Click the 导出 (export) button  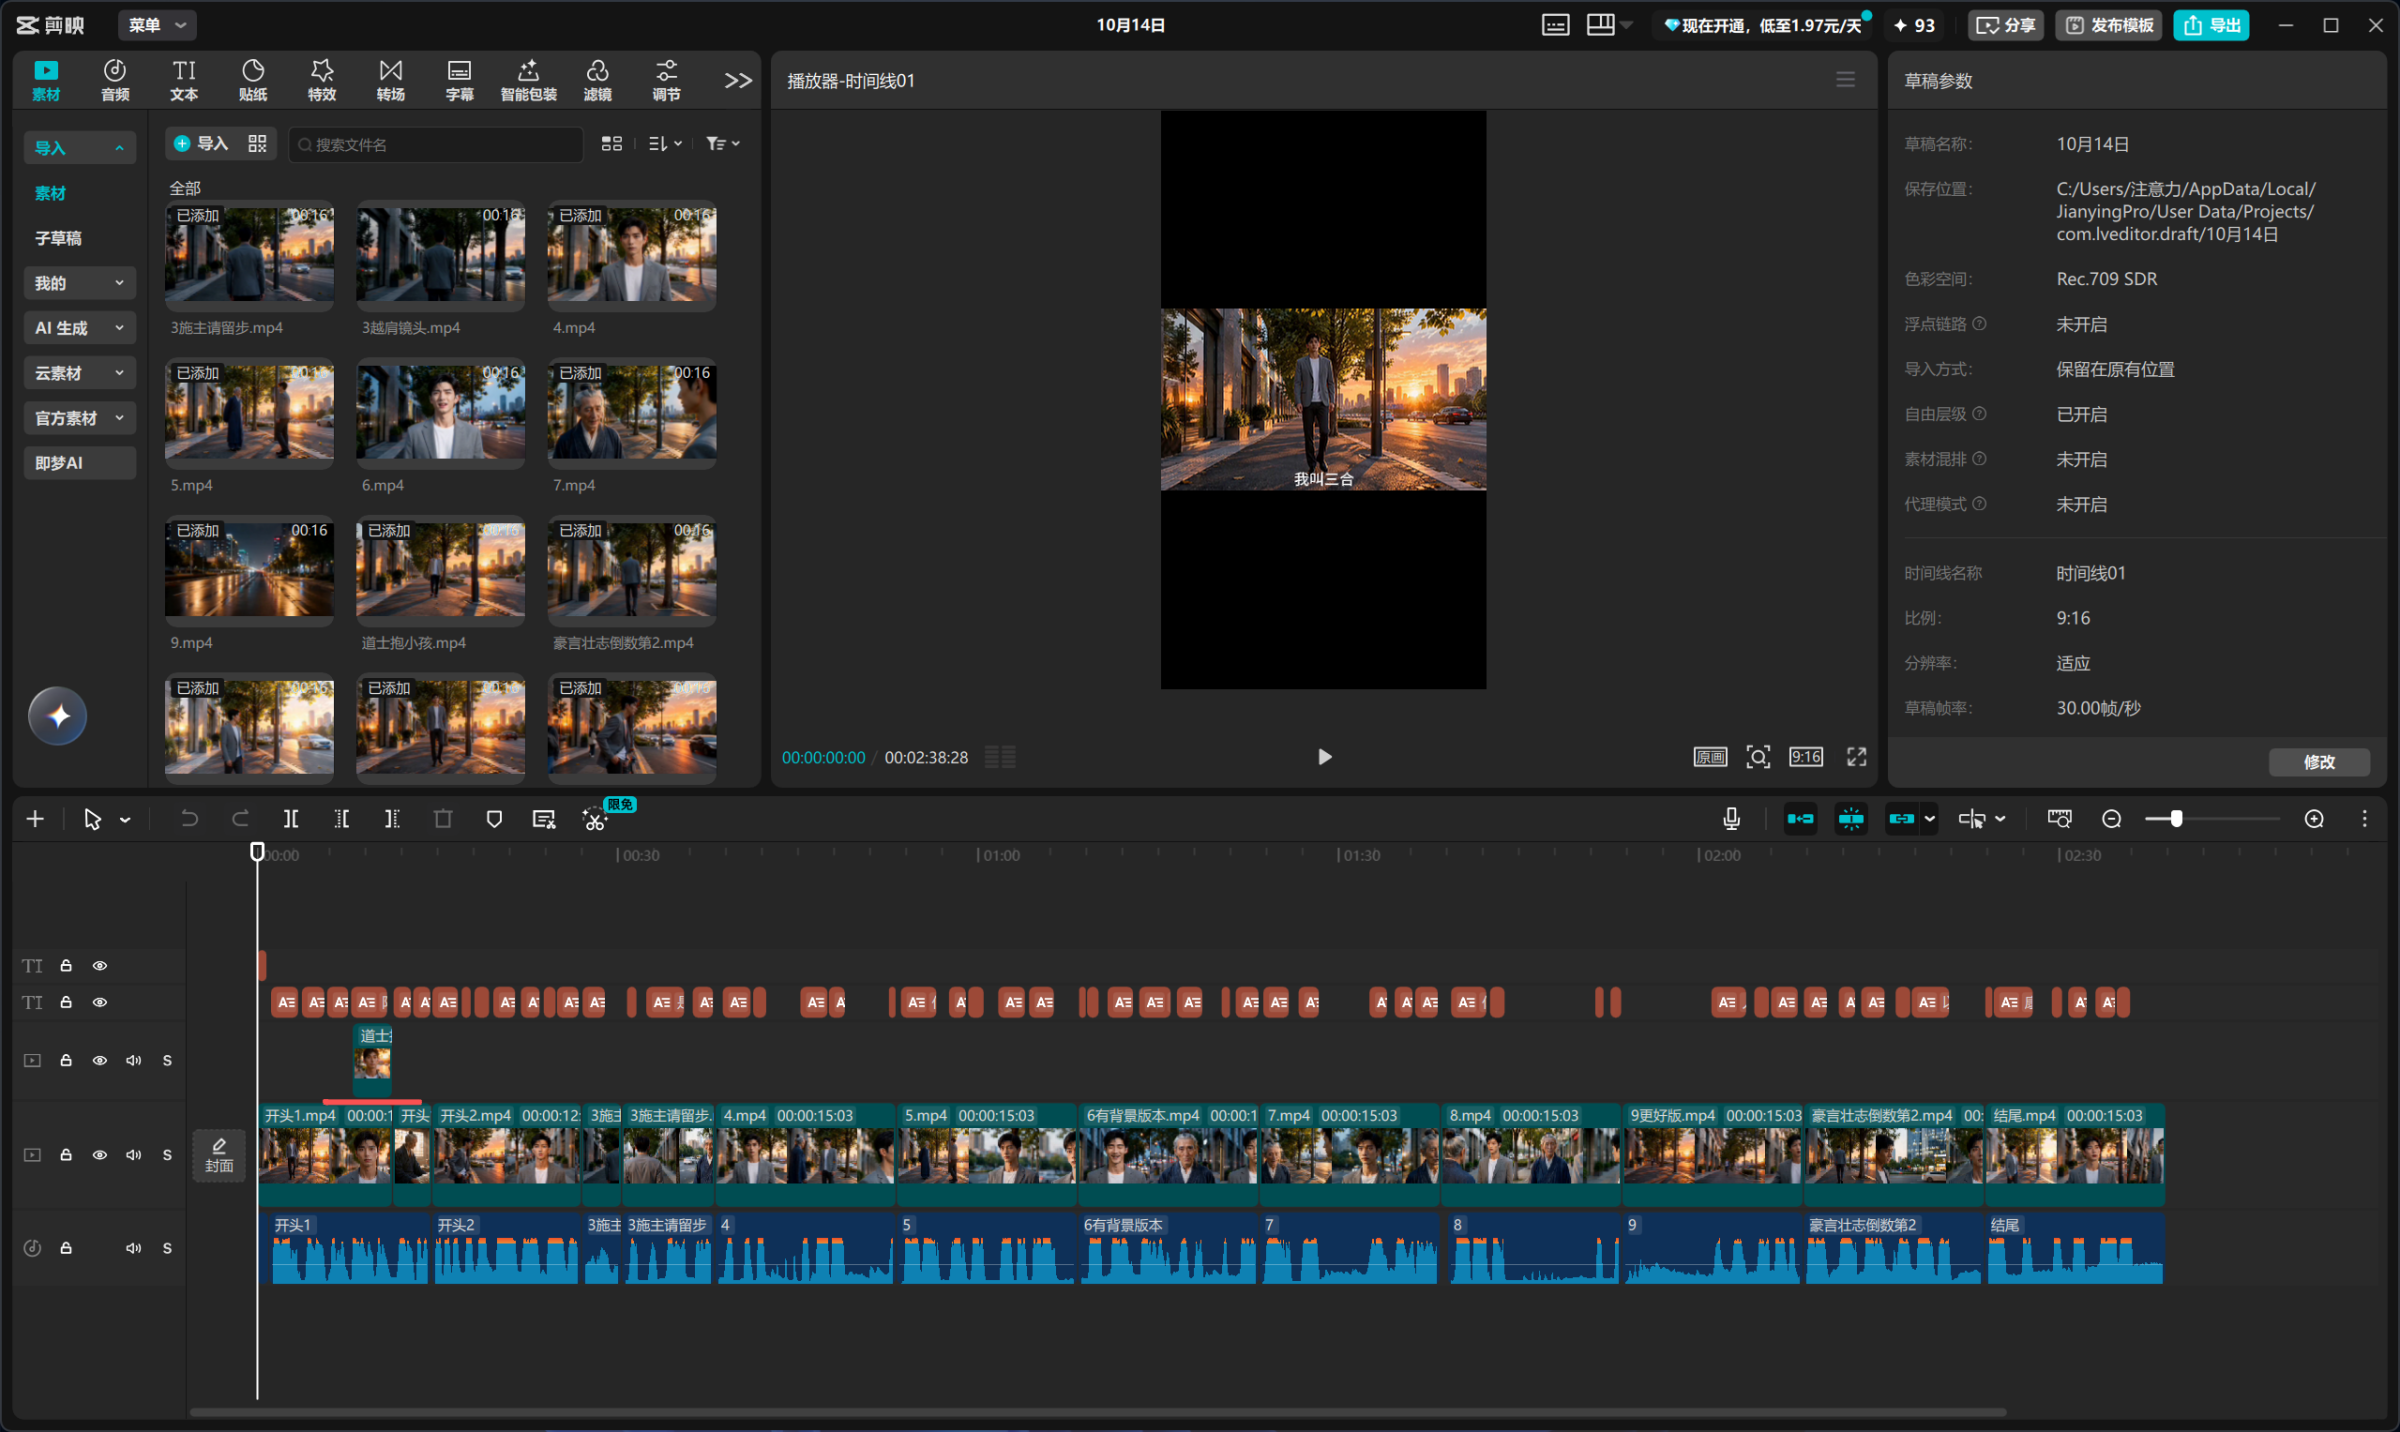2211,25
